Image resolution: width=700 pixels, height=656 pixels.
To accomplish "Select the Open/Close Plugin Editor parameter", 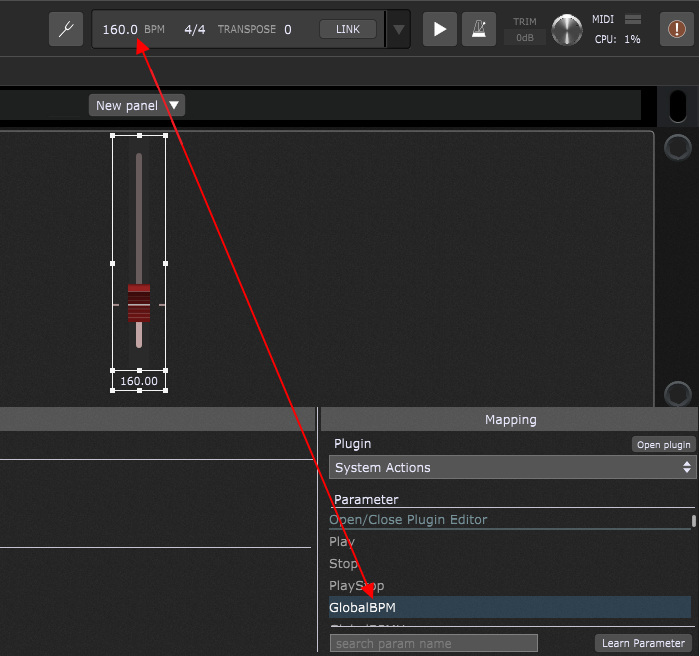I will 509,519.
